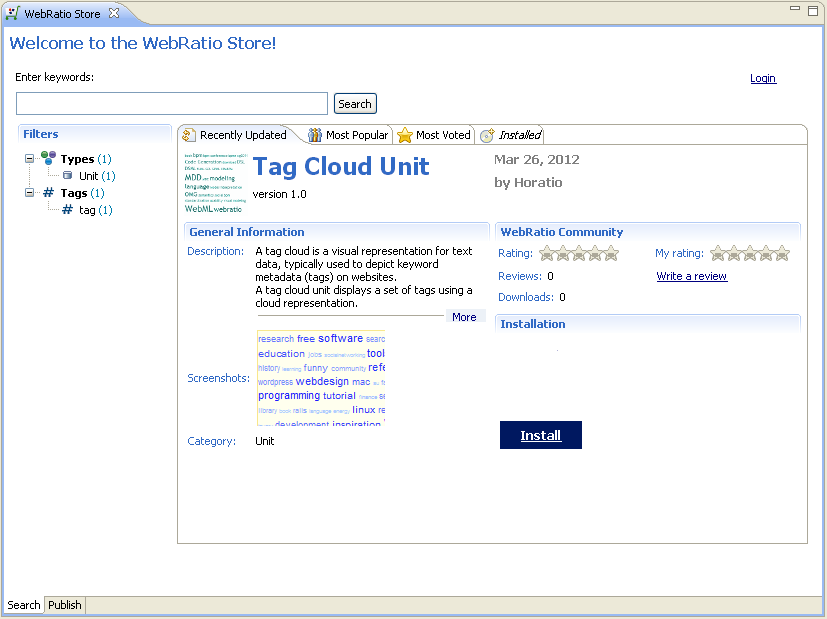The image size is (827, 619).
Task: Set My rating to one star
Action: 718,254
